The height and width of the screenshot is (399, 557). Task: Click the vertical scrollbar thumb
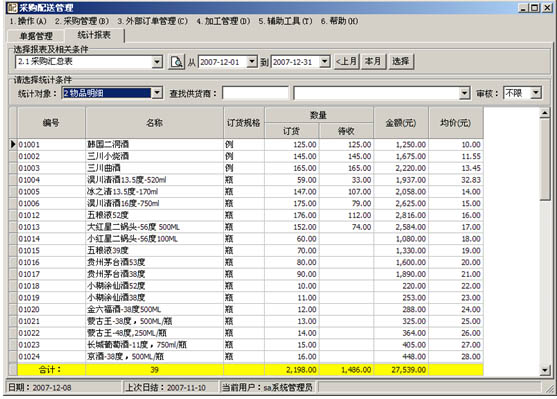tap(545, 160)
